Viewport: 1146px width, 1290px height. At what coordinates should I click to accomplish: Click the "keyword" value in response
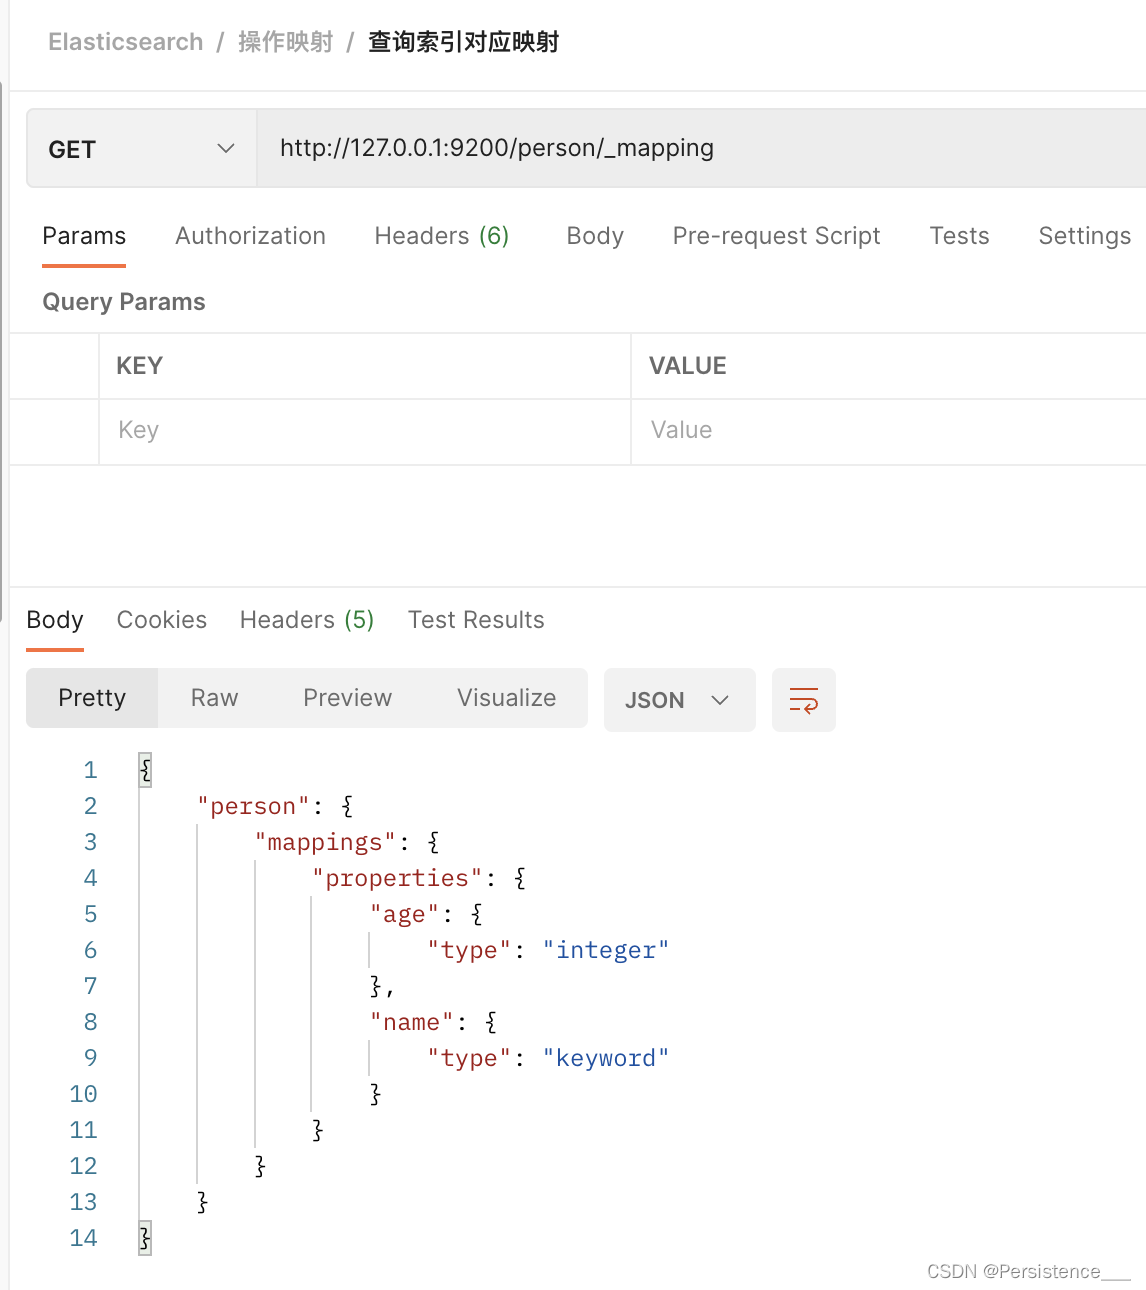[x=606, y=1058]
